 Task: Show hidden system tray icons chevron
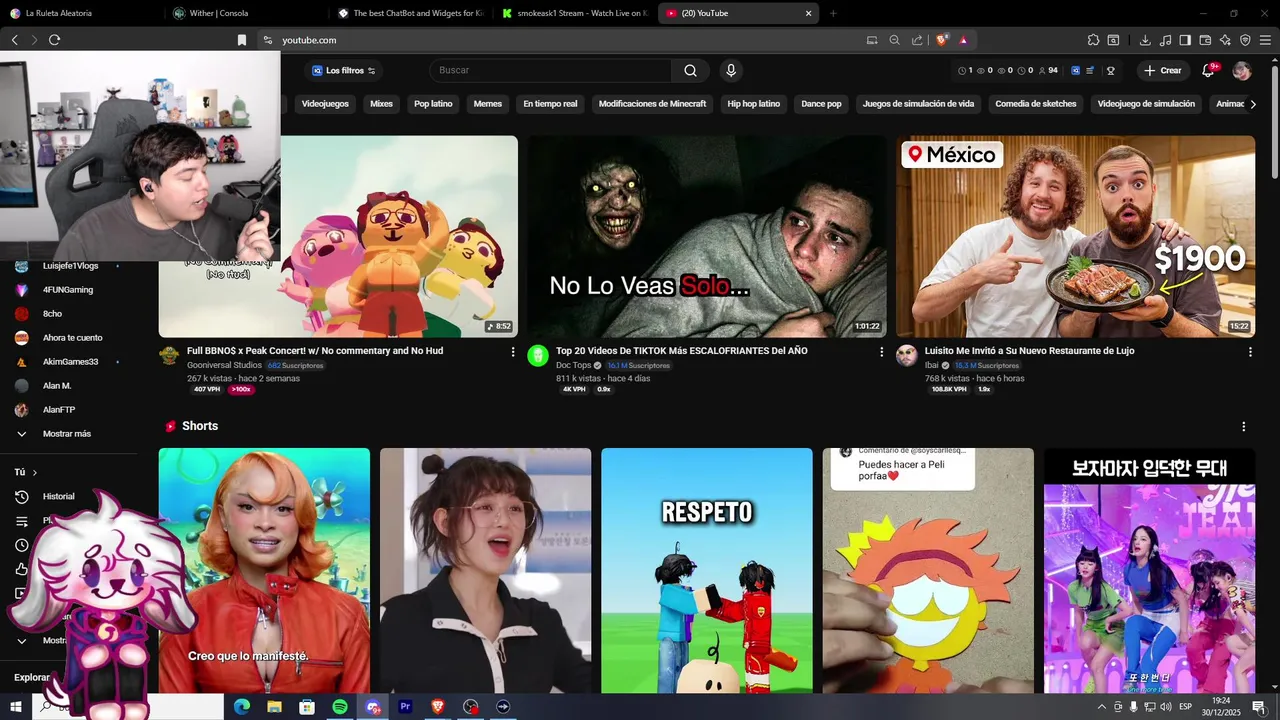pos(1103,707)
